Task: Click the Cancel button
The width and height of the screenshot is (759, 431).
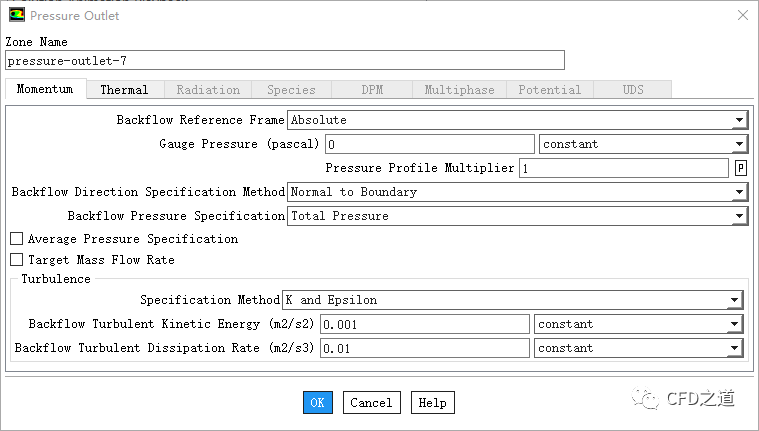Action: click(x=371, y=402)
